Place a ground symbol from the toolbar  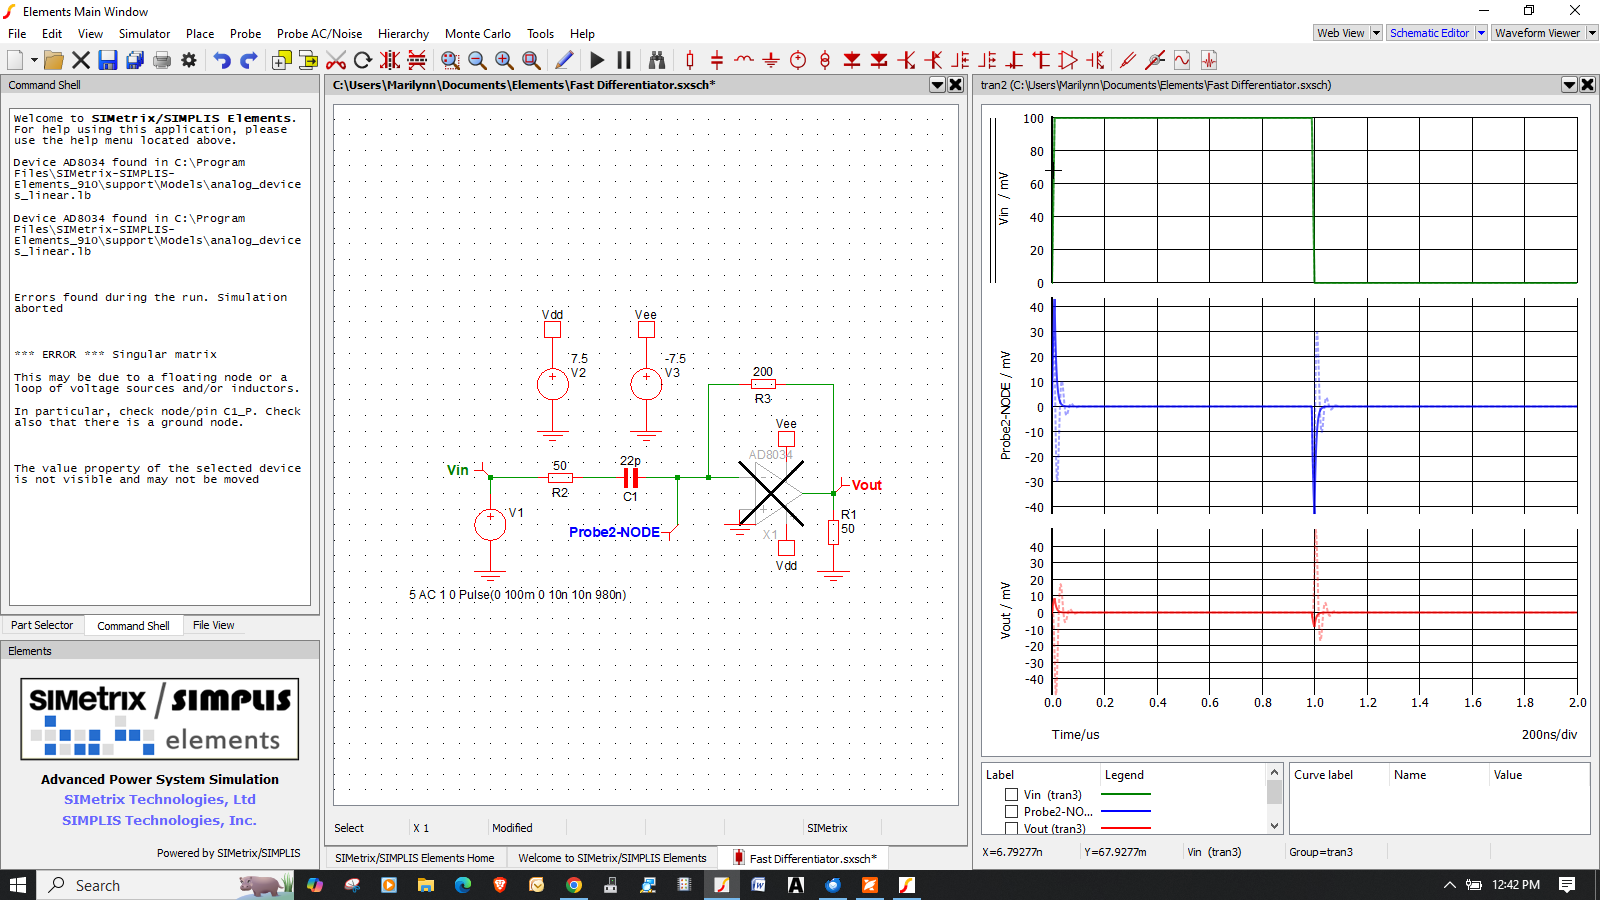[771, 60]
